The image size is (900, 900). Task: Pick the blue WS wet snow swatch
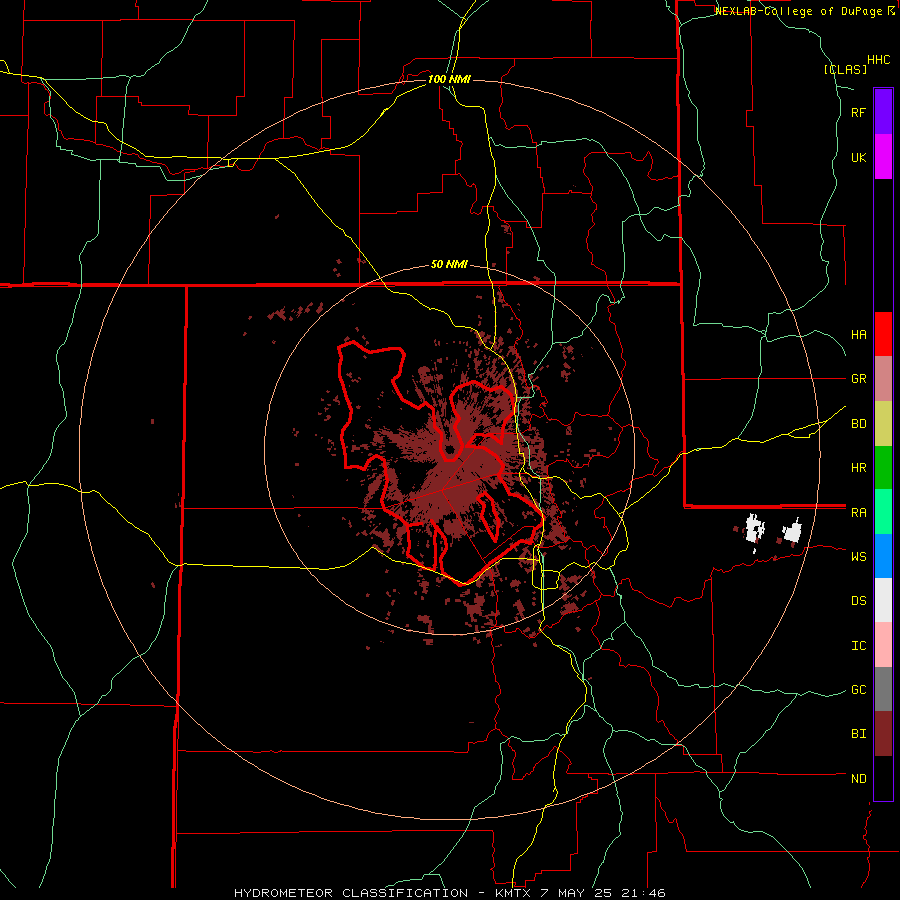click(x=883, y=556)
